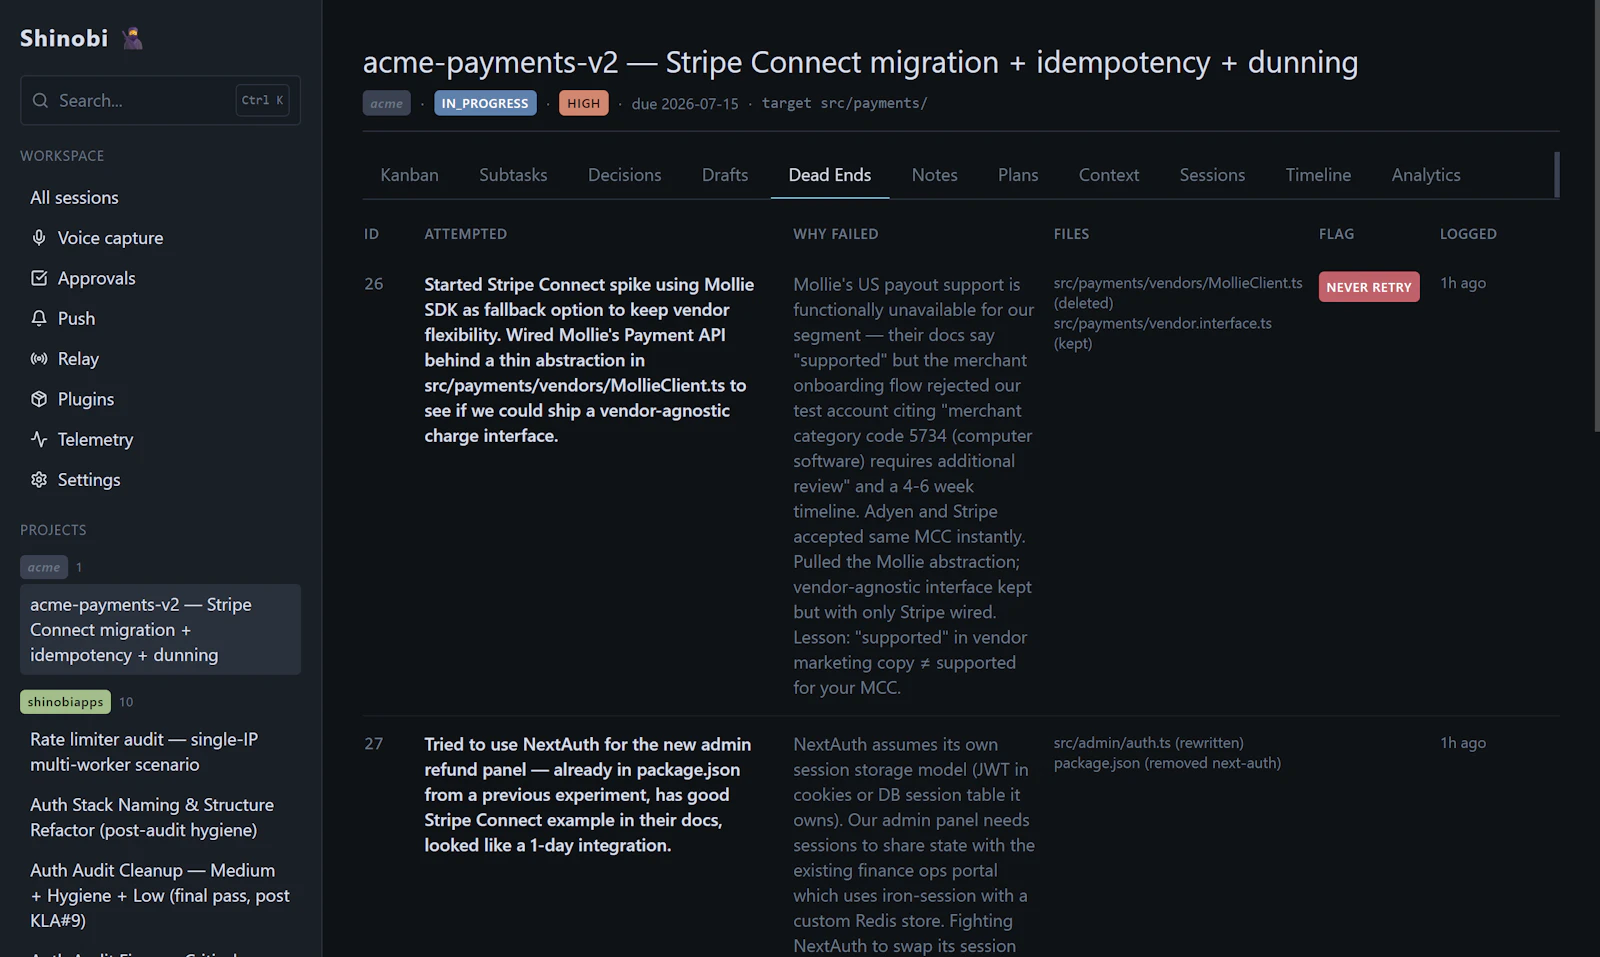Open the Voice capture page
The image size is (1600, 957).
coord(160,238)
